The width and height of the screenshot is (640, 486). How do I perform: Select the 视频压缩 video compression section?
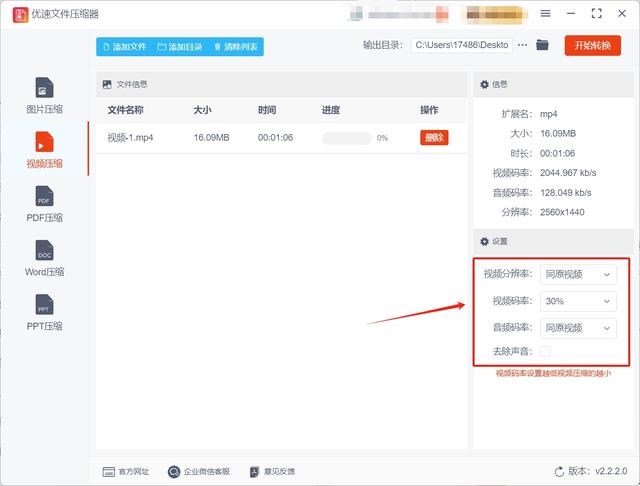(44, 150)
